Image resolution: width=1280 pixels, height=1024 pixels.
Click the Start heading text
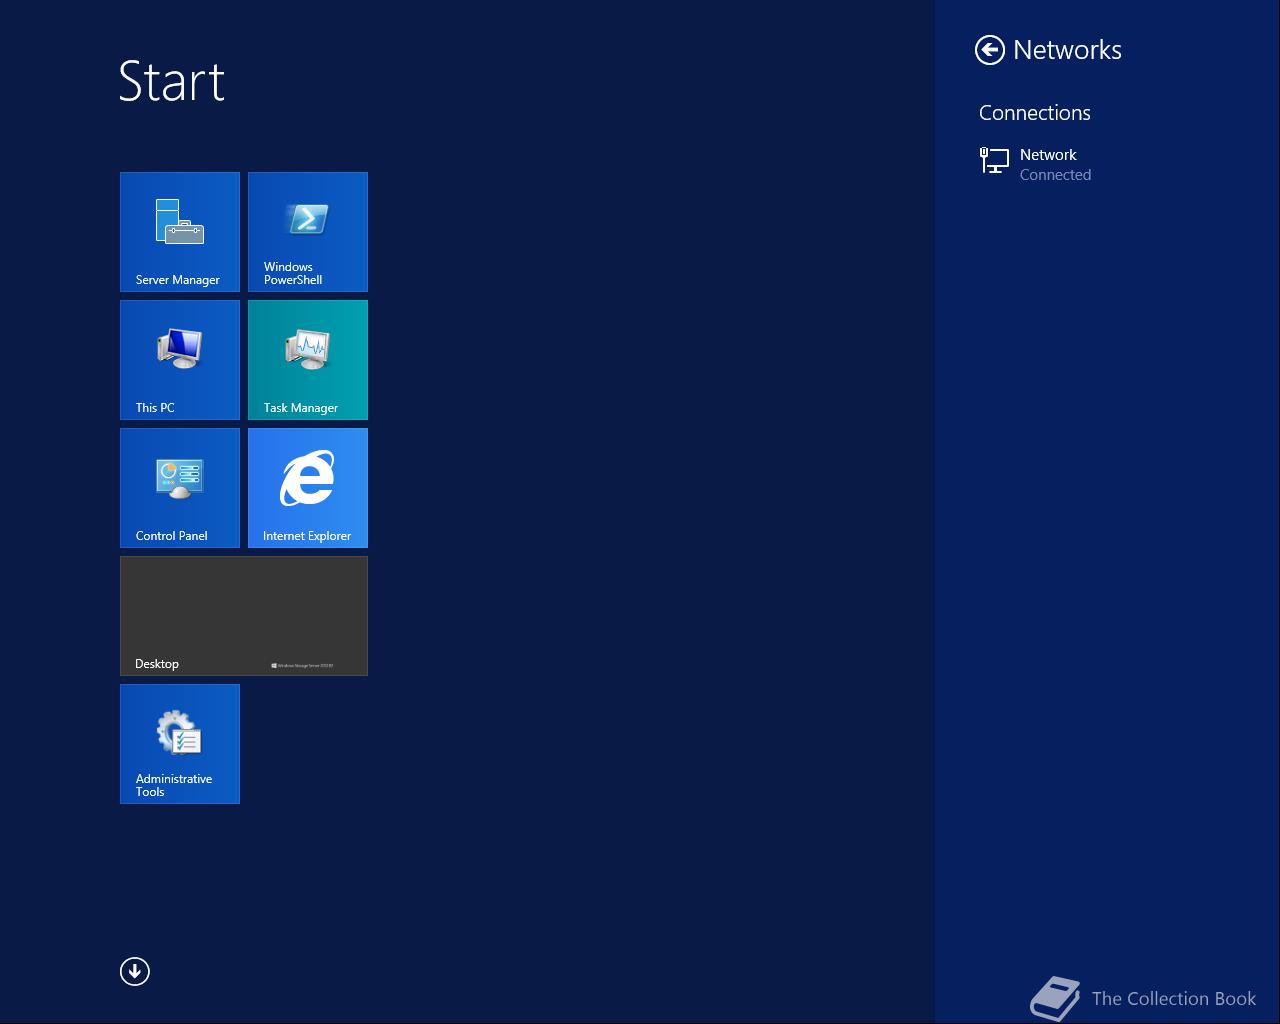tap(172, 81)
